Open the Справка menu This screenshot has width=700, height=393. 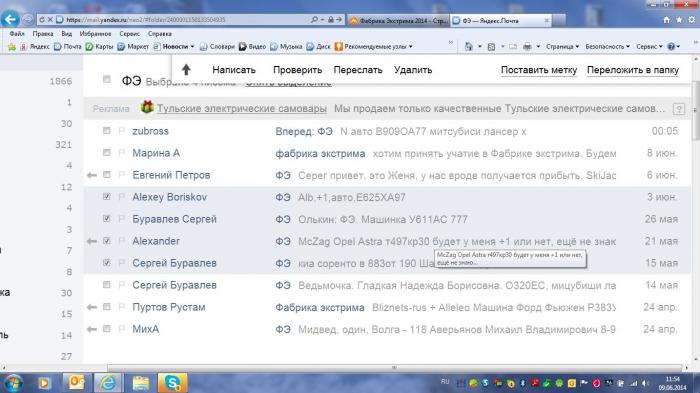(159, 33)
